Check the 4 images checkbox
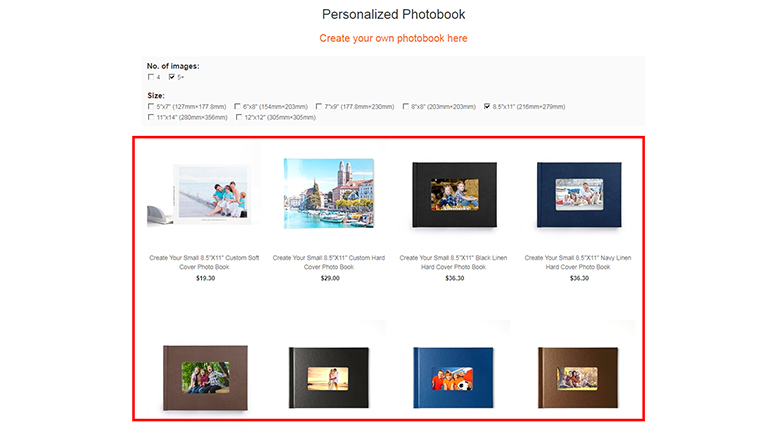 pos(152,77)
